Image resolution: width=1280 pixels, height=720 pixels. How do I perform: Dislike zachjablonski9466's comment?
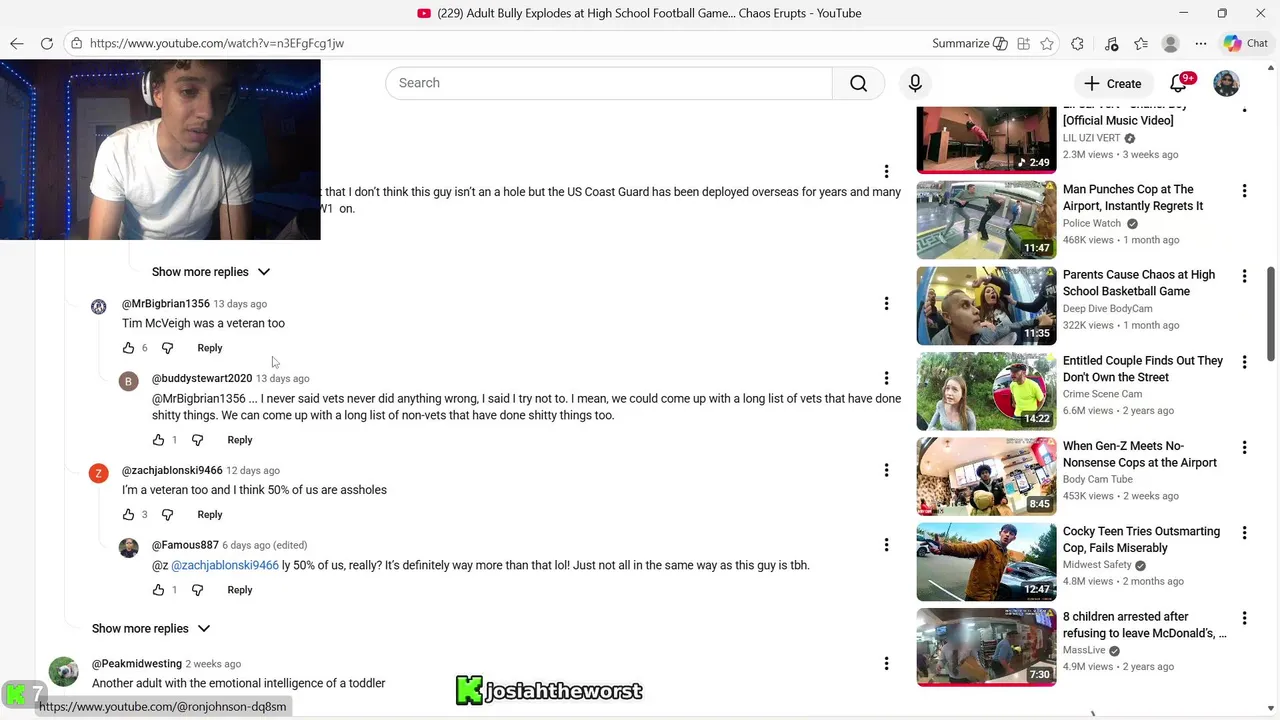(167, 515)
